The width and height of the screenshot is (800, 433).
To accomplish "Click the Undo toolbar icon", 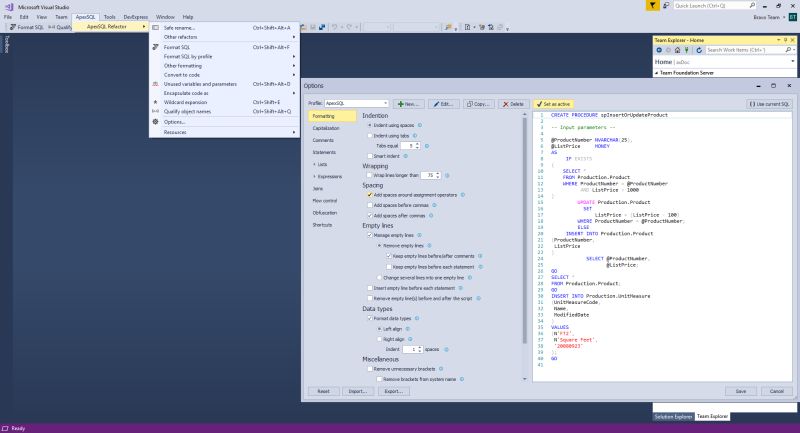I will [335, 27].
